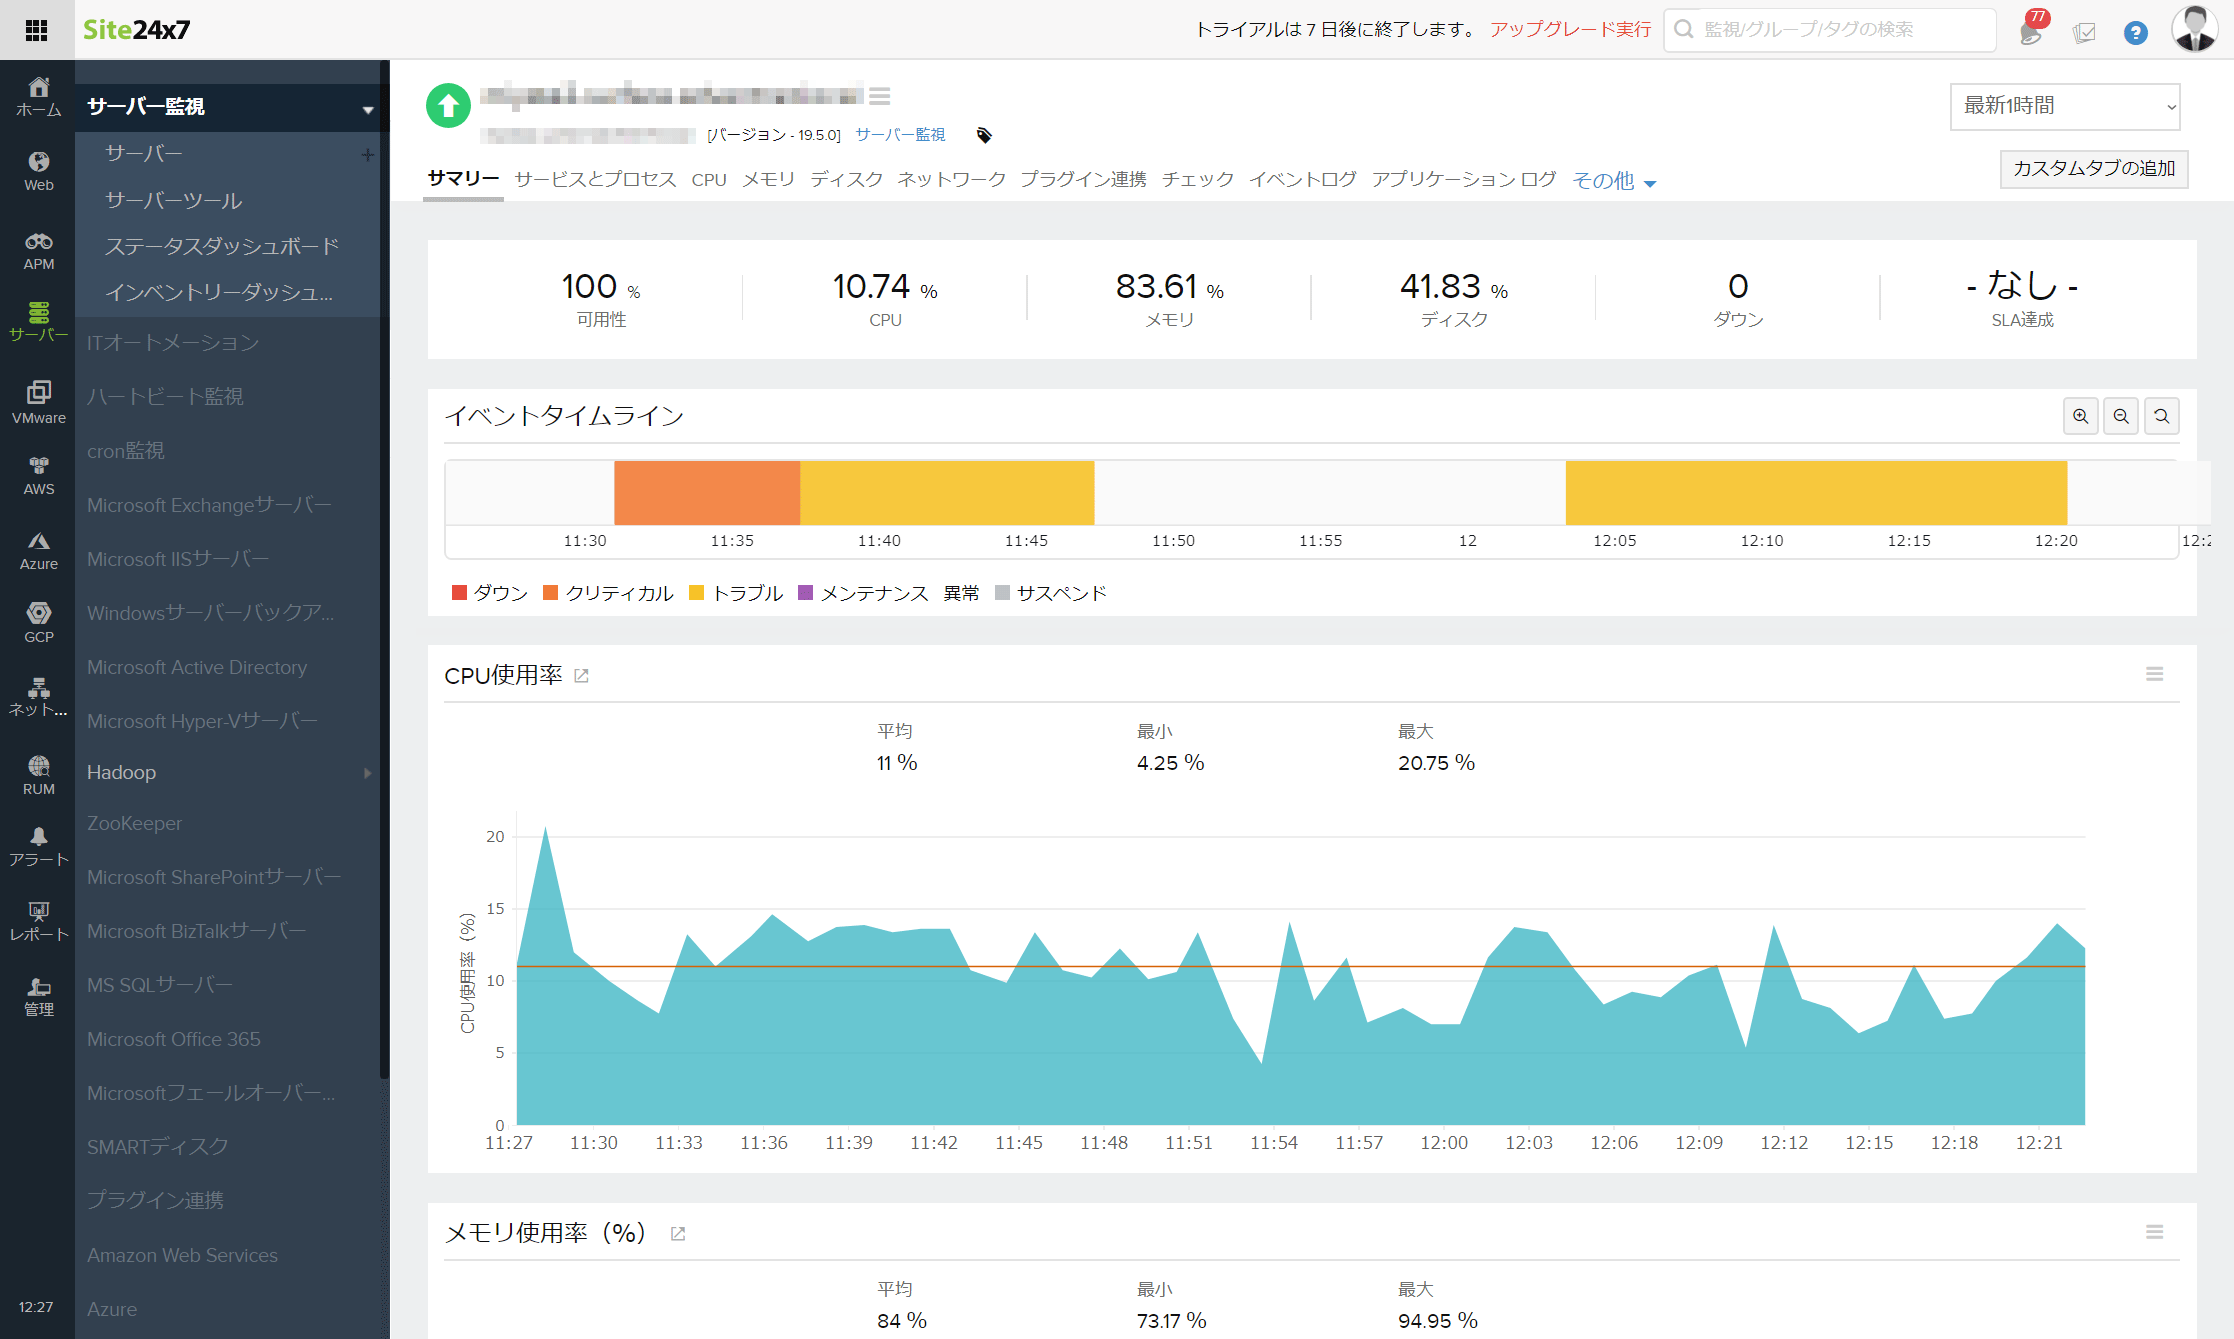
Task: Open the 最新1時間 time period dropdown
Action: click(x=2064, y=106)
